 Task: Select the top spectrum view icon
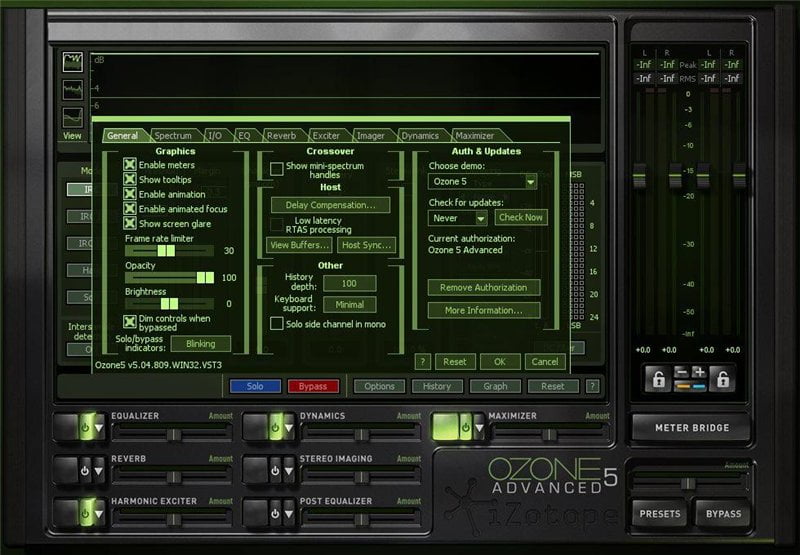[72, 62]
